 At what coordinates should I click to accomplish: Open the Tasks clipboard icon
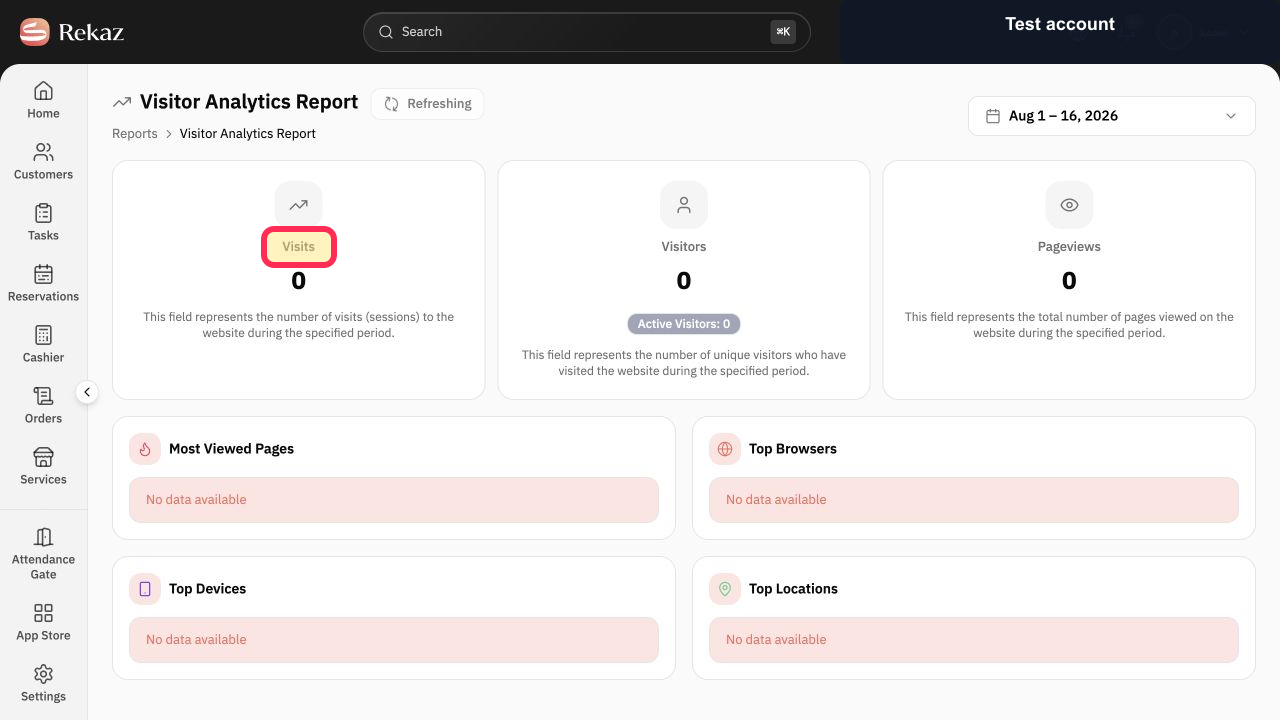(x=43, y=213)
